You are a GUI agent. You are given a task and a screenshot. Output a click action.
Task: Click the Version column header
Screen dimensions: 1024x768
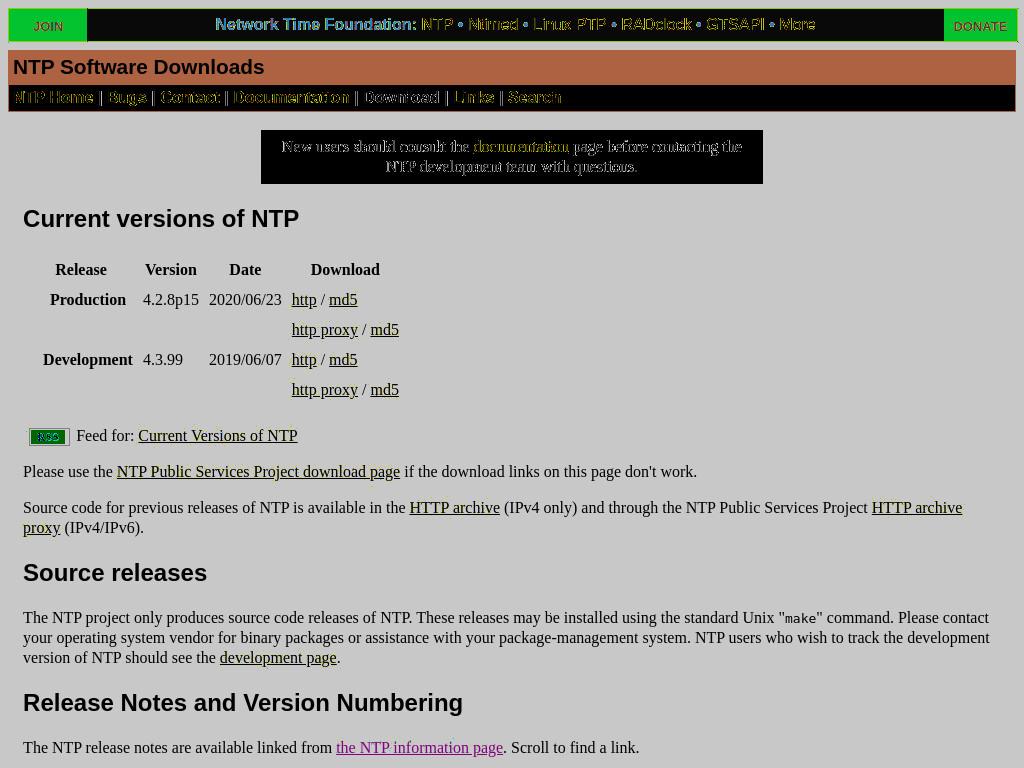(170, 270)
